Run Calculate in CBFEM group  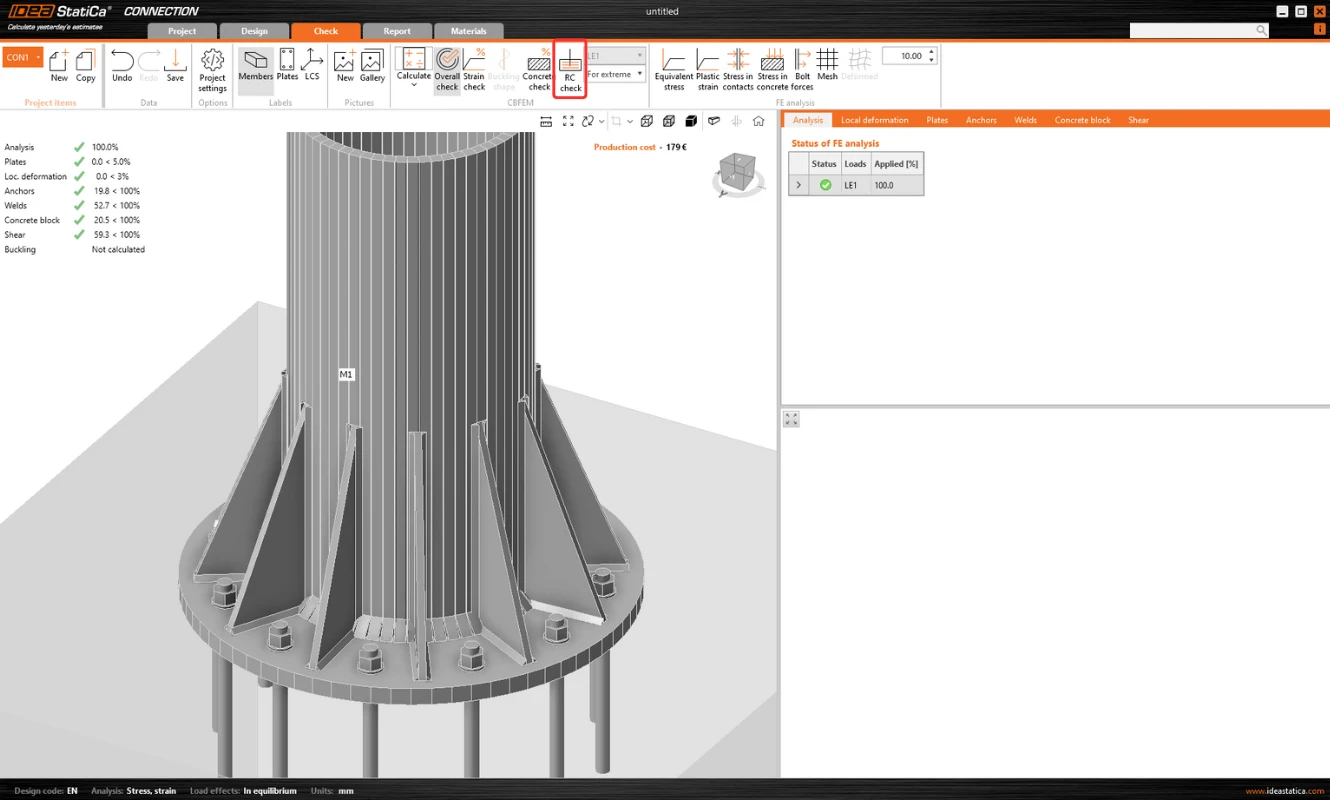(413, 68)
